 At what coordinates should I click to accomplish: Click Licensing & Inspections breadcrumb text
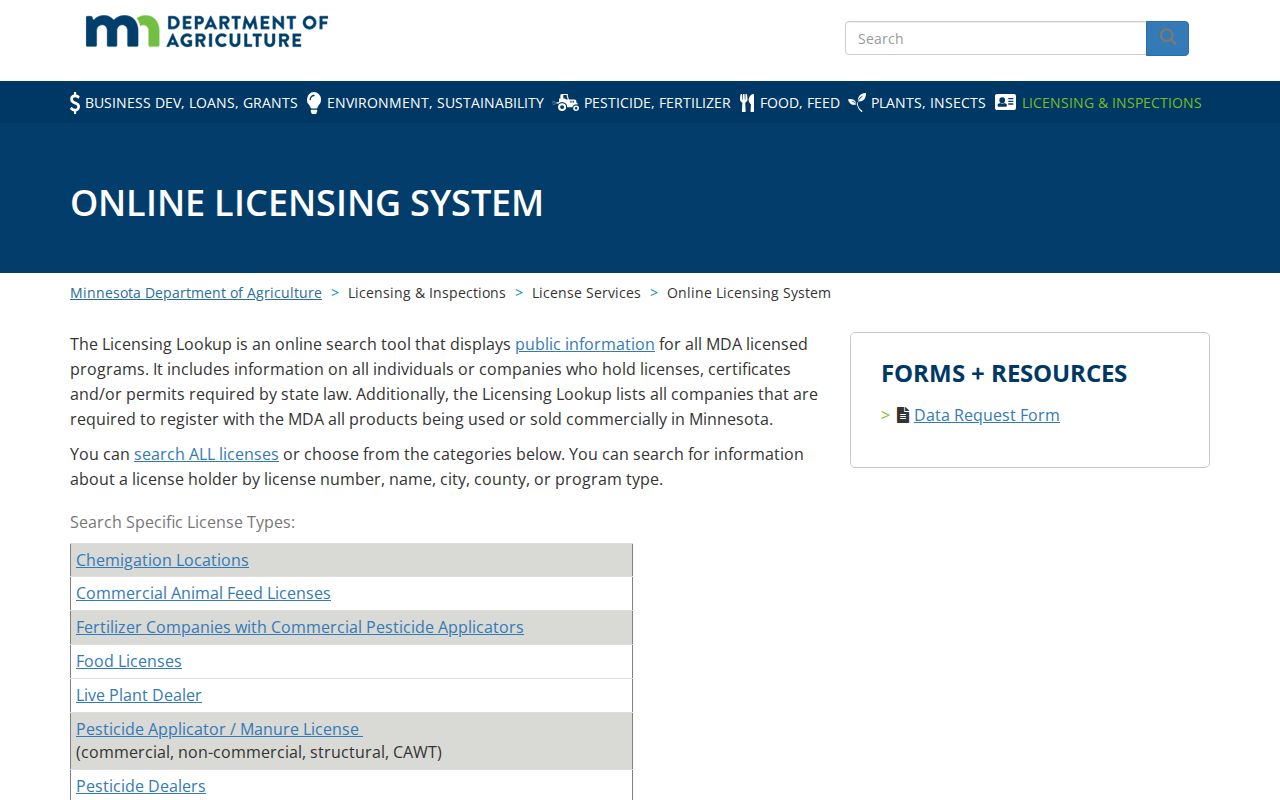[427, 293]
